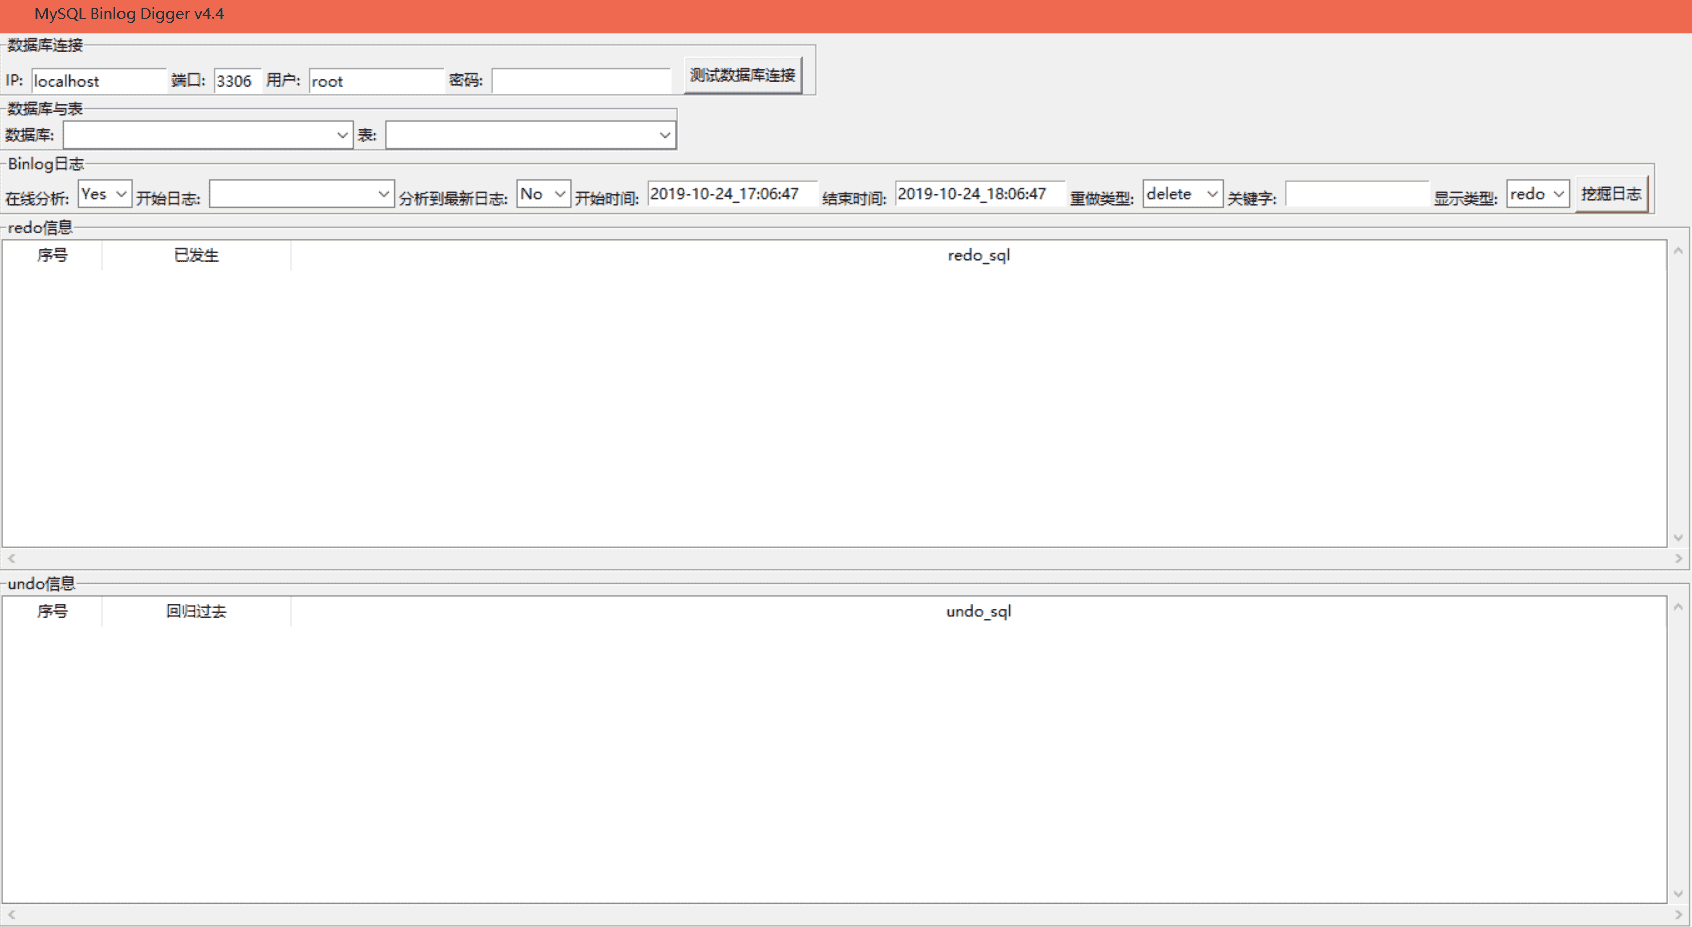Viewport: 1692px width, 927px height.
Task: Click the redo table 序号 column header
Action: coord(52,255)
